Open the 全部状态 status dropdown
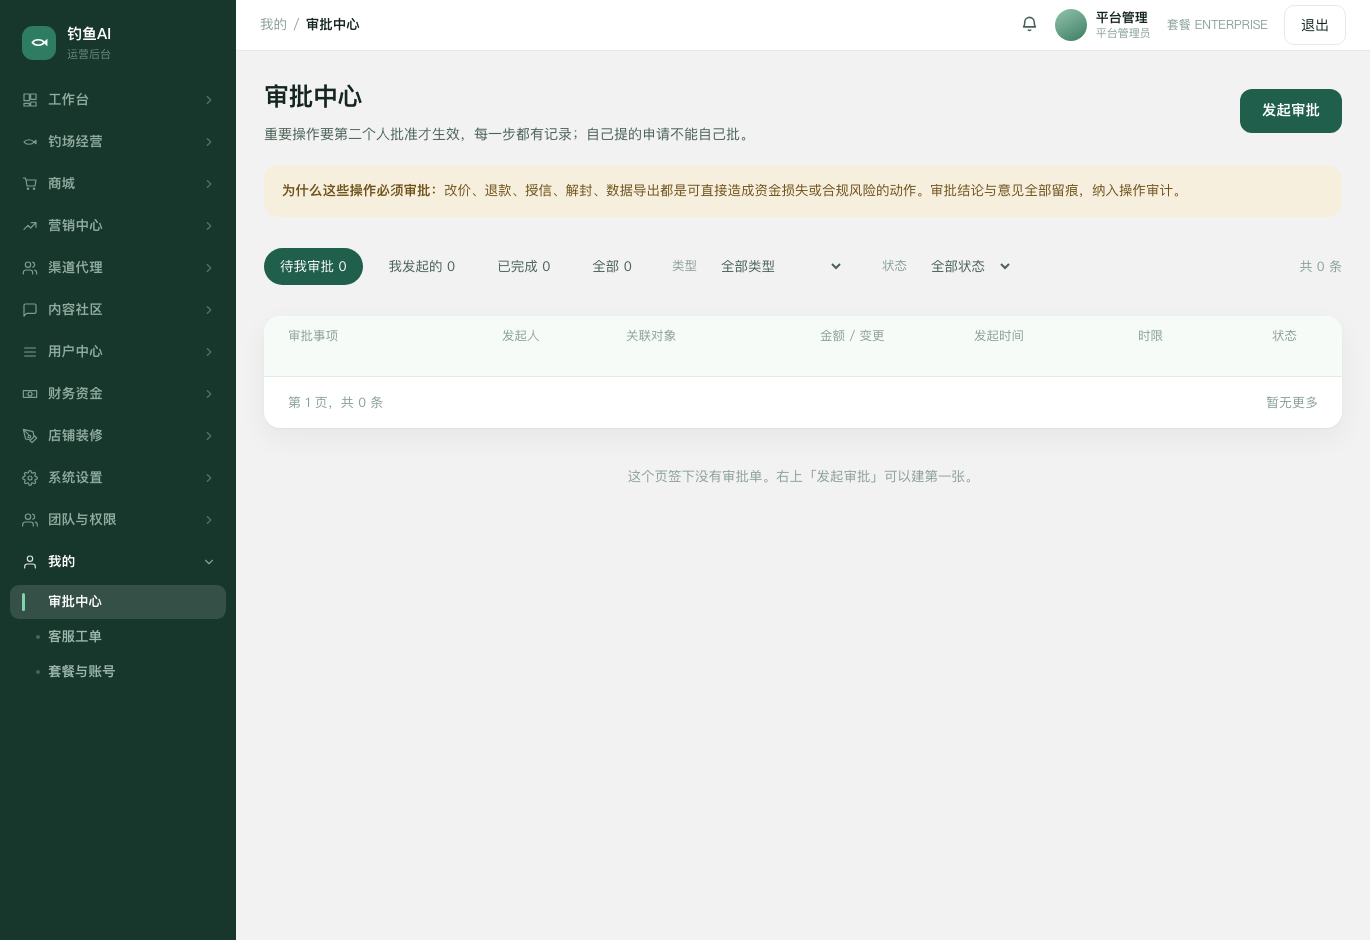The width and height of the screenshot is (1370, 940). (x=971, y=266)
